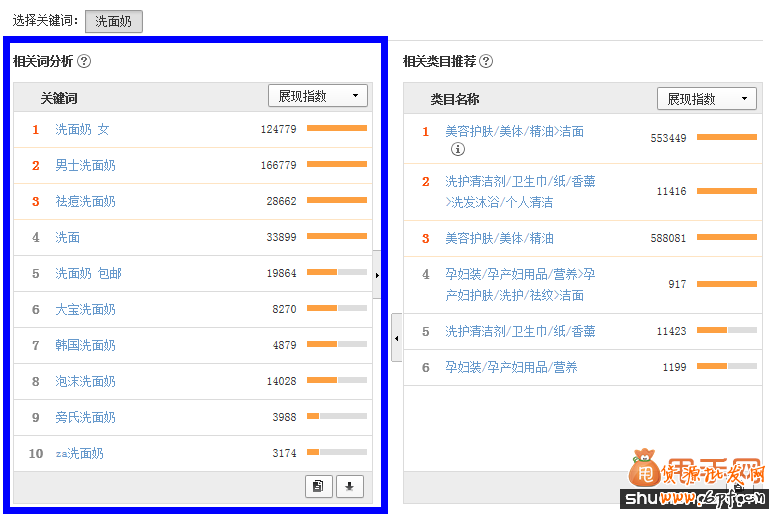Screen dimensions: 775x519
Task: Open the 韩国洗面奶 keyword link
Action: [85, 345]
